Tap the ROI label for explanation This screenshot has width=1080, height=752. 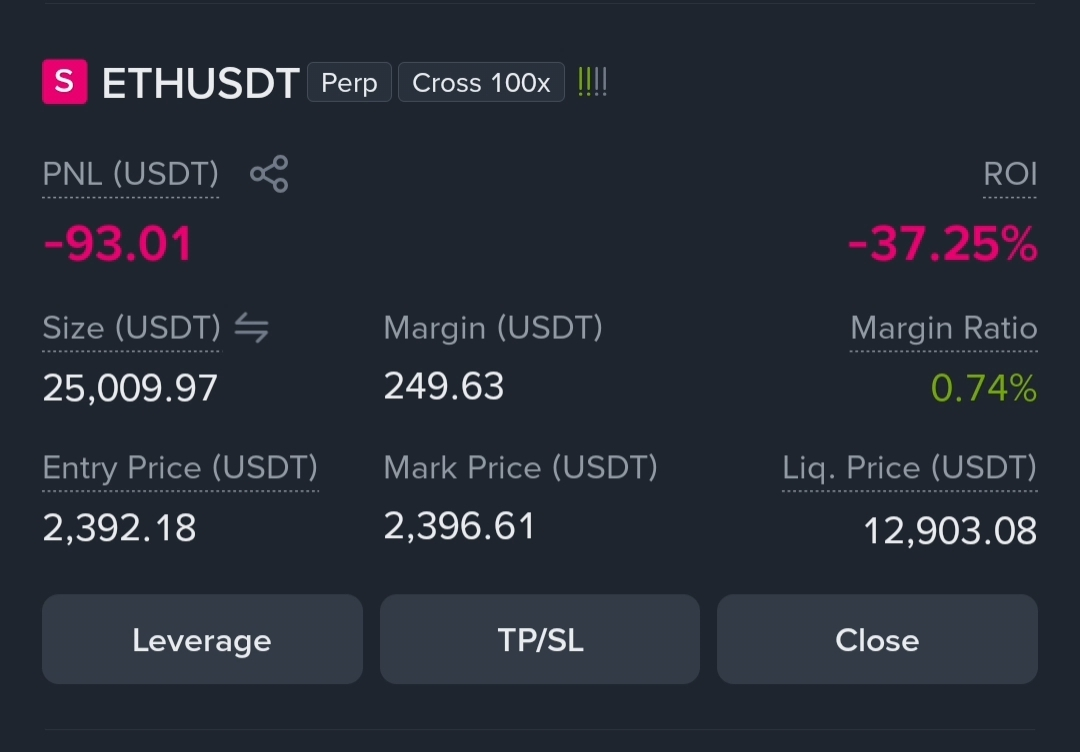(x=1010, y=174)
